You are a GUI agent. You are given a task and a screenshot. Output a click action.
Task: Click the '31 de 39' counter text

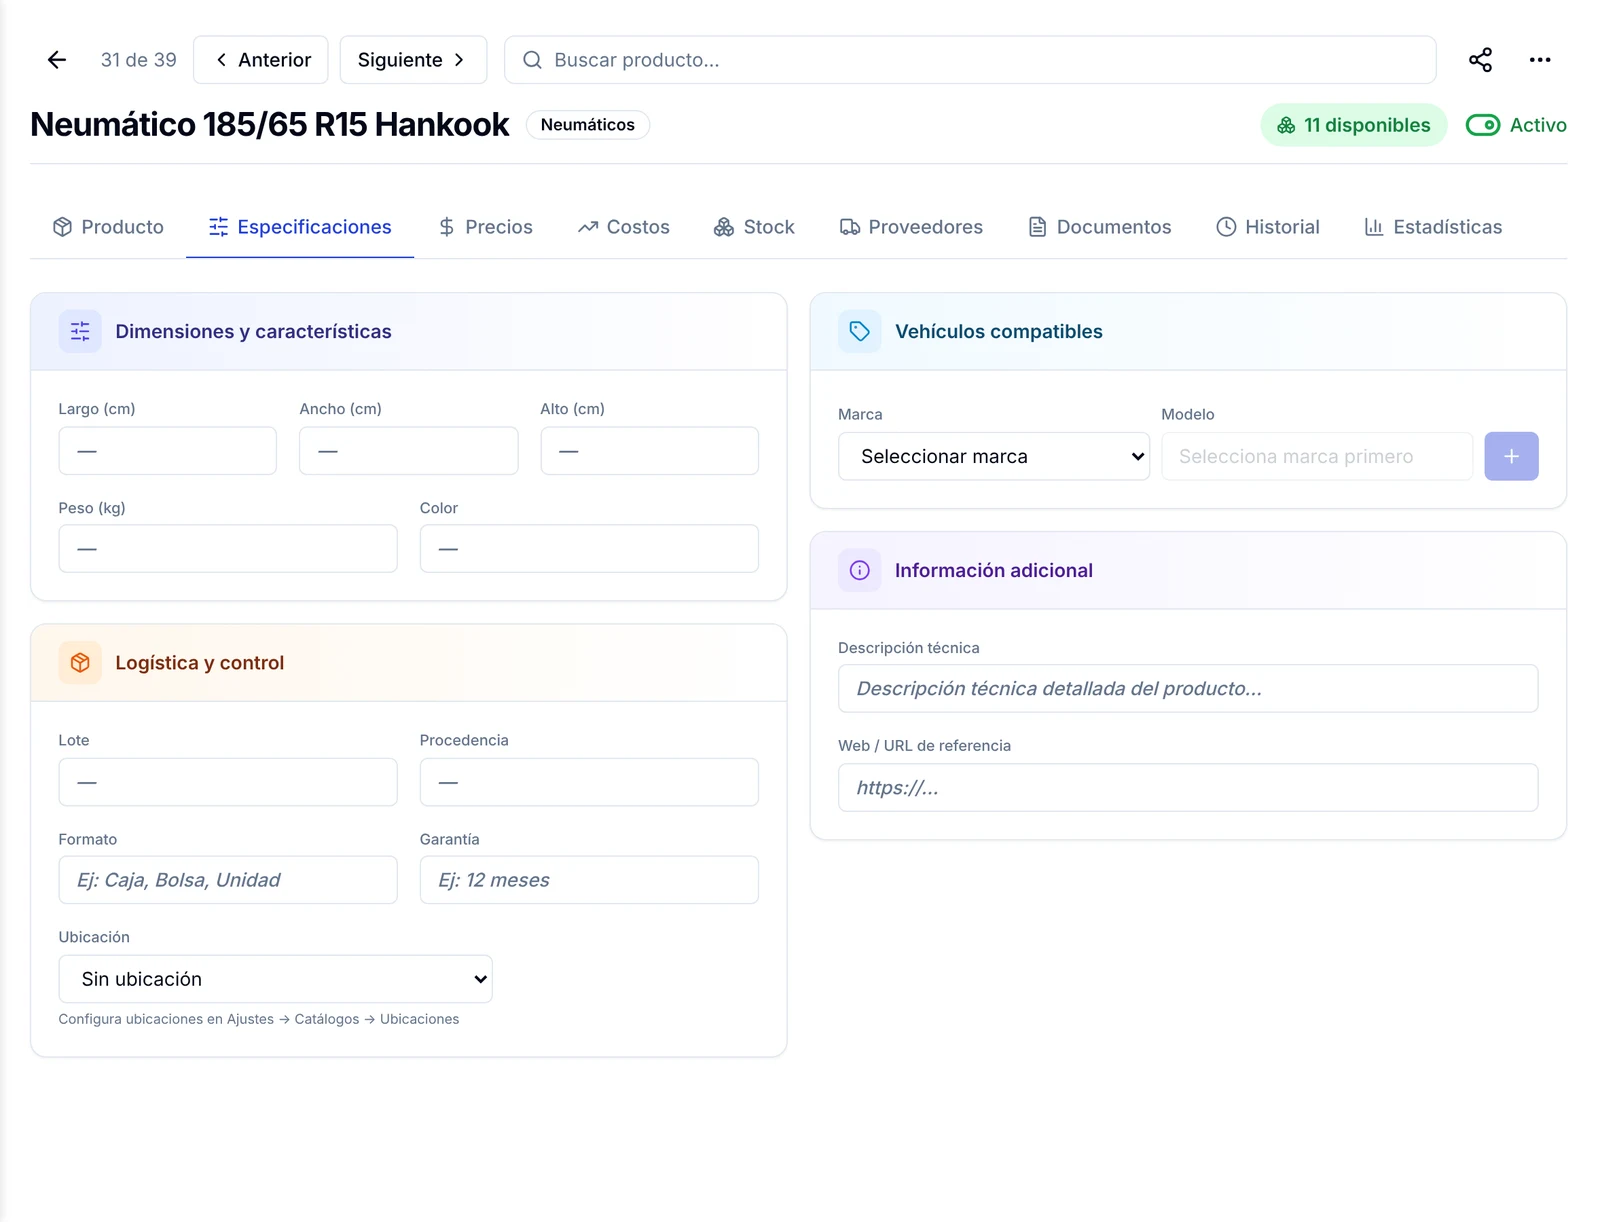(139, 60)
